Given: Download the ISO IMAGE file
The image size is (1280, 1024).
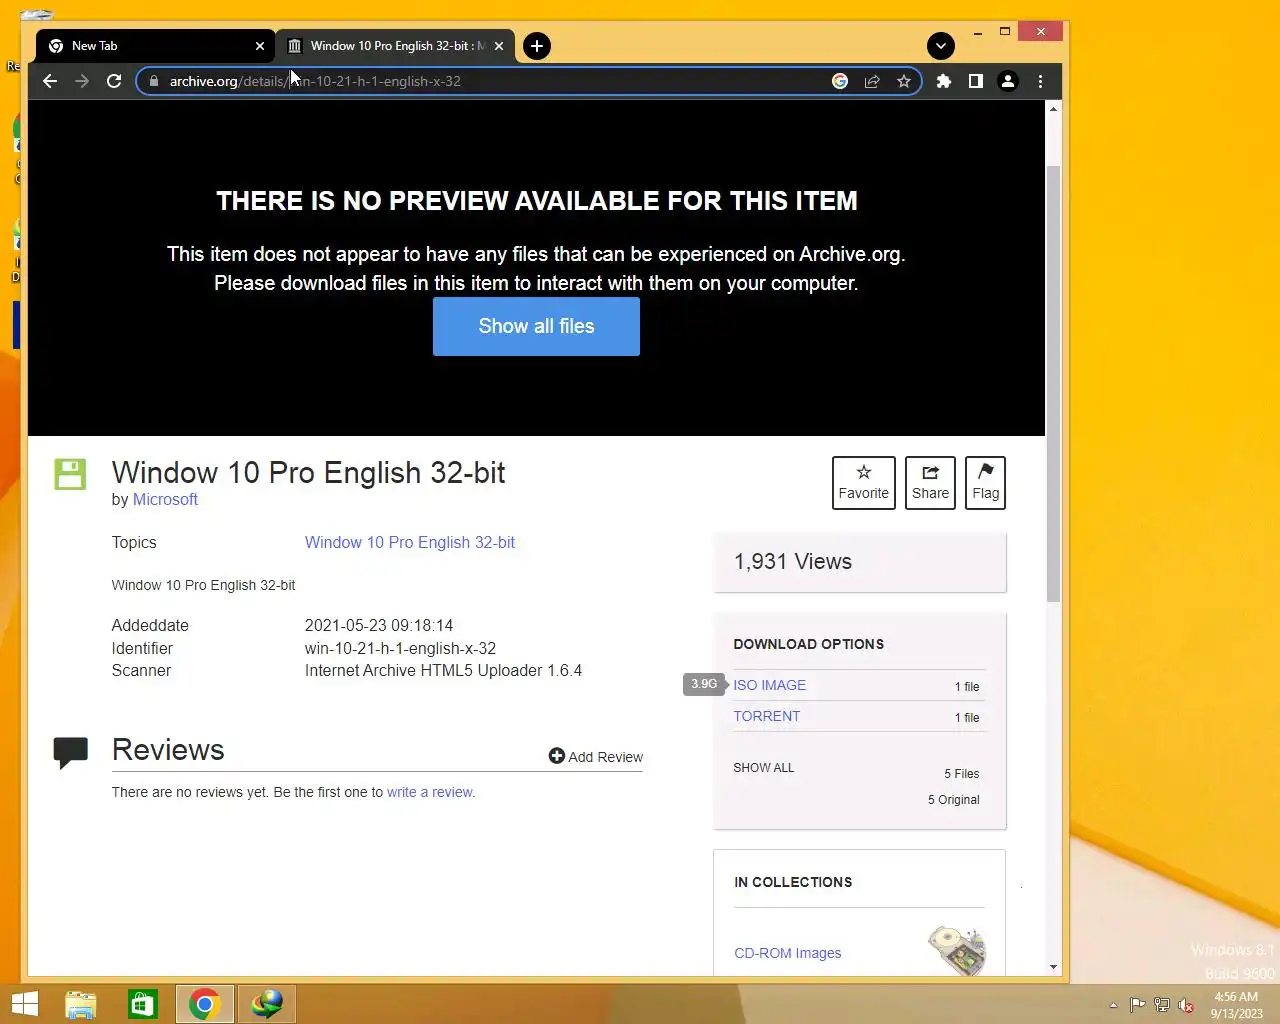Looking at the screenshot, I should tap(770, 685).
